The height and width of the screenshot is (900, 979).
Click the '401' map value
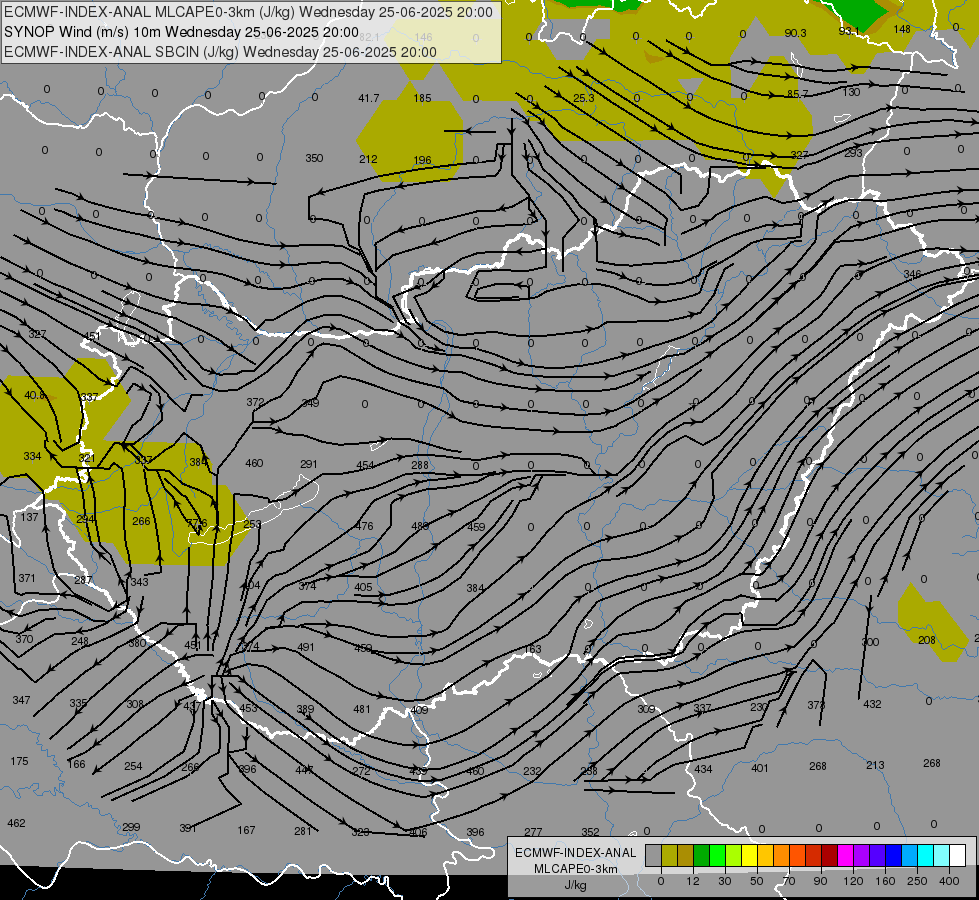(x=760, y=768)
